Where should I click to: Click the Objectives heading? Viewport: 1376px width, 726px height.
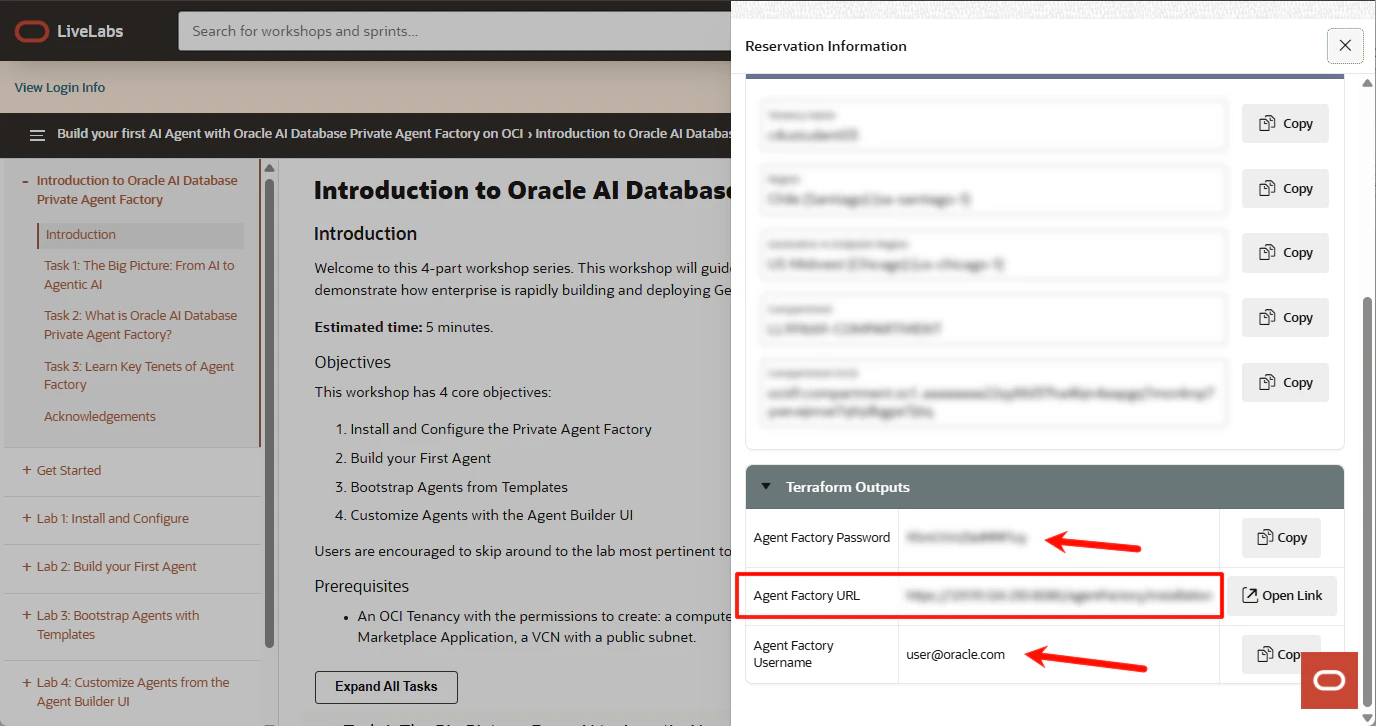point(353,362)
